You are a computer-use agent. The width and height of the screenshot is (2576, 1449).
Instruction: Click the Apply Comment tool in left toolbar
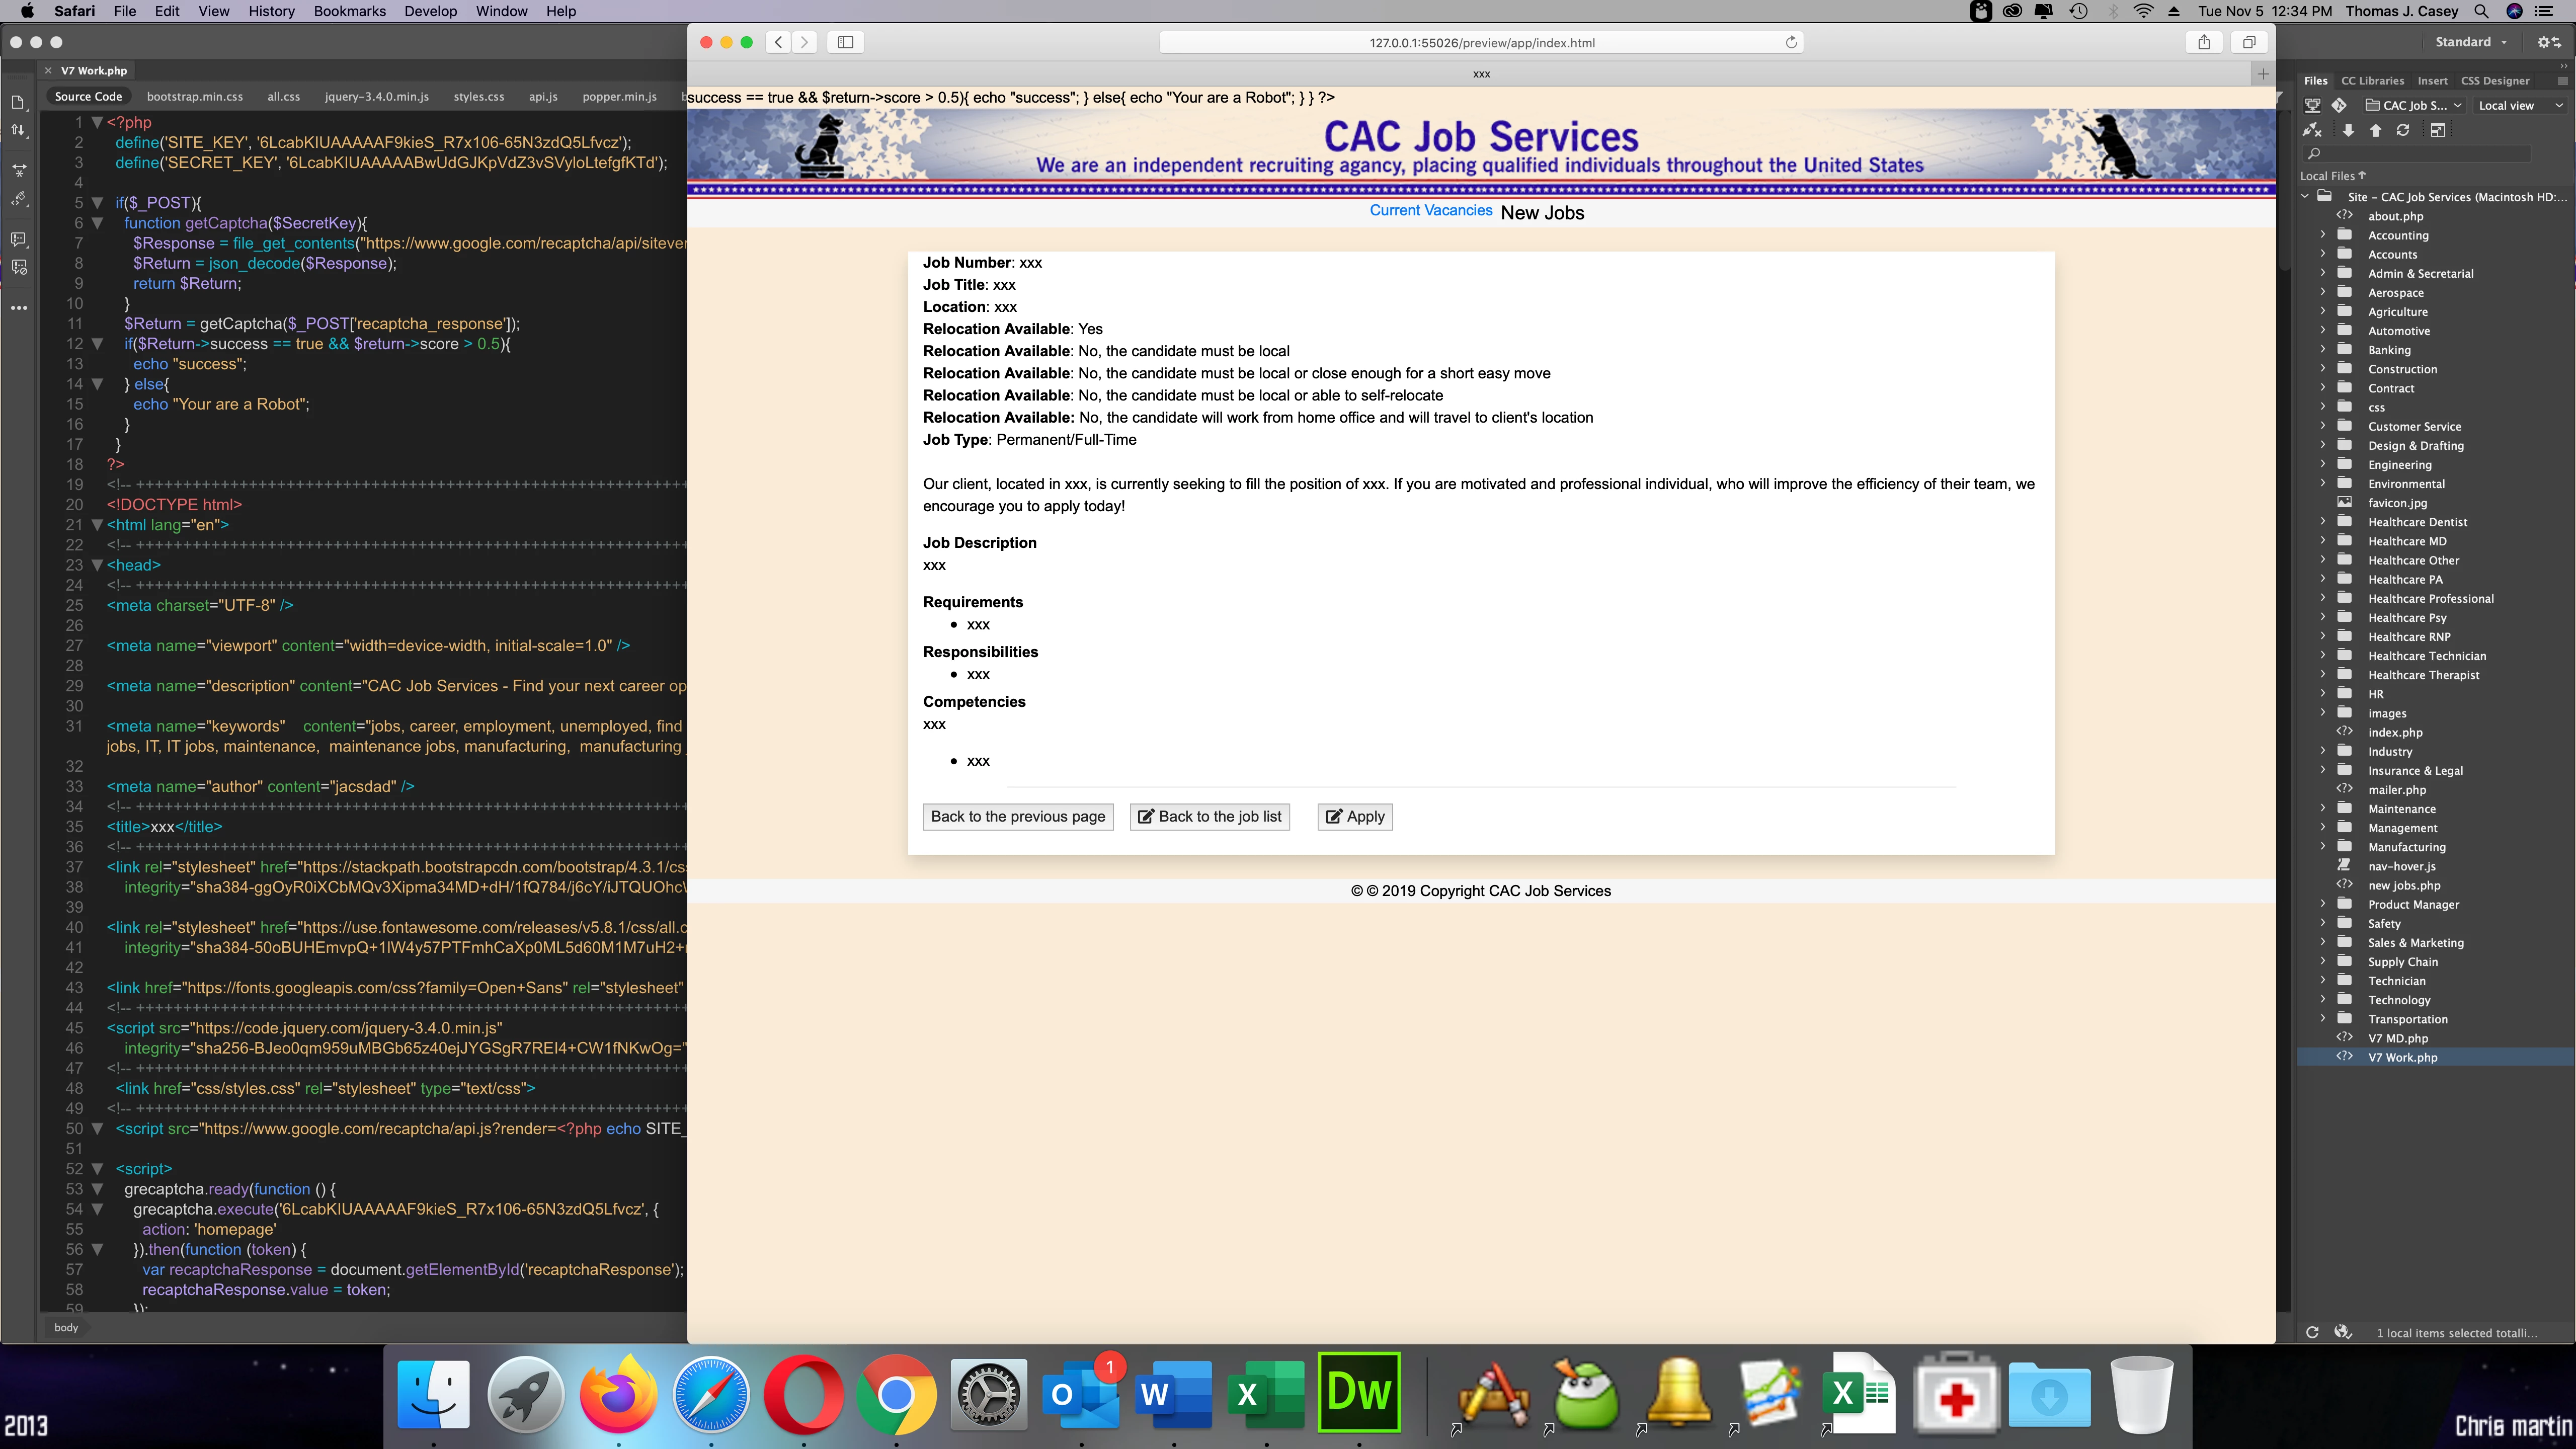click(19, 239)
